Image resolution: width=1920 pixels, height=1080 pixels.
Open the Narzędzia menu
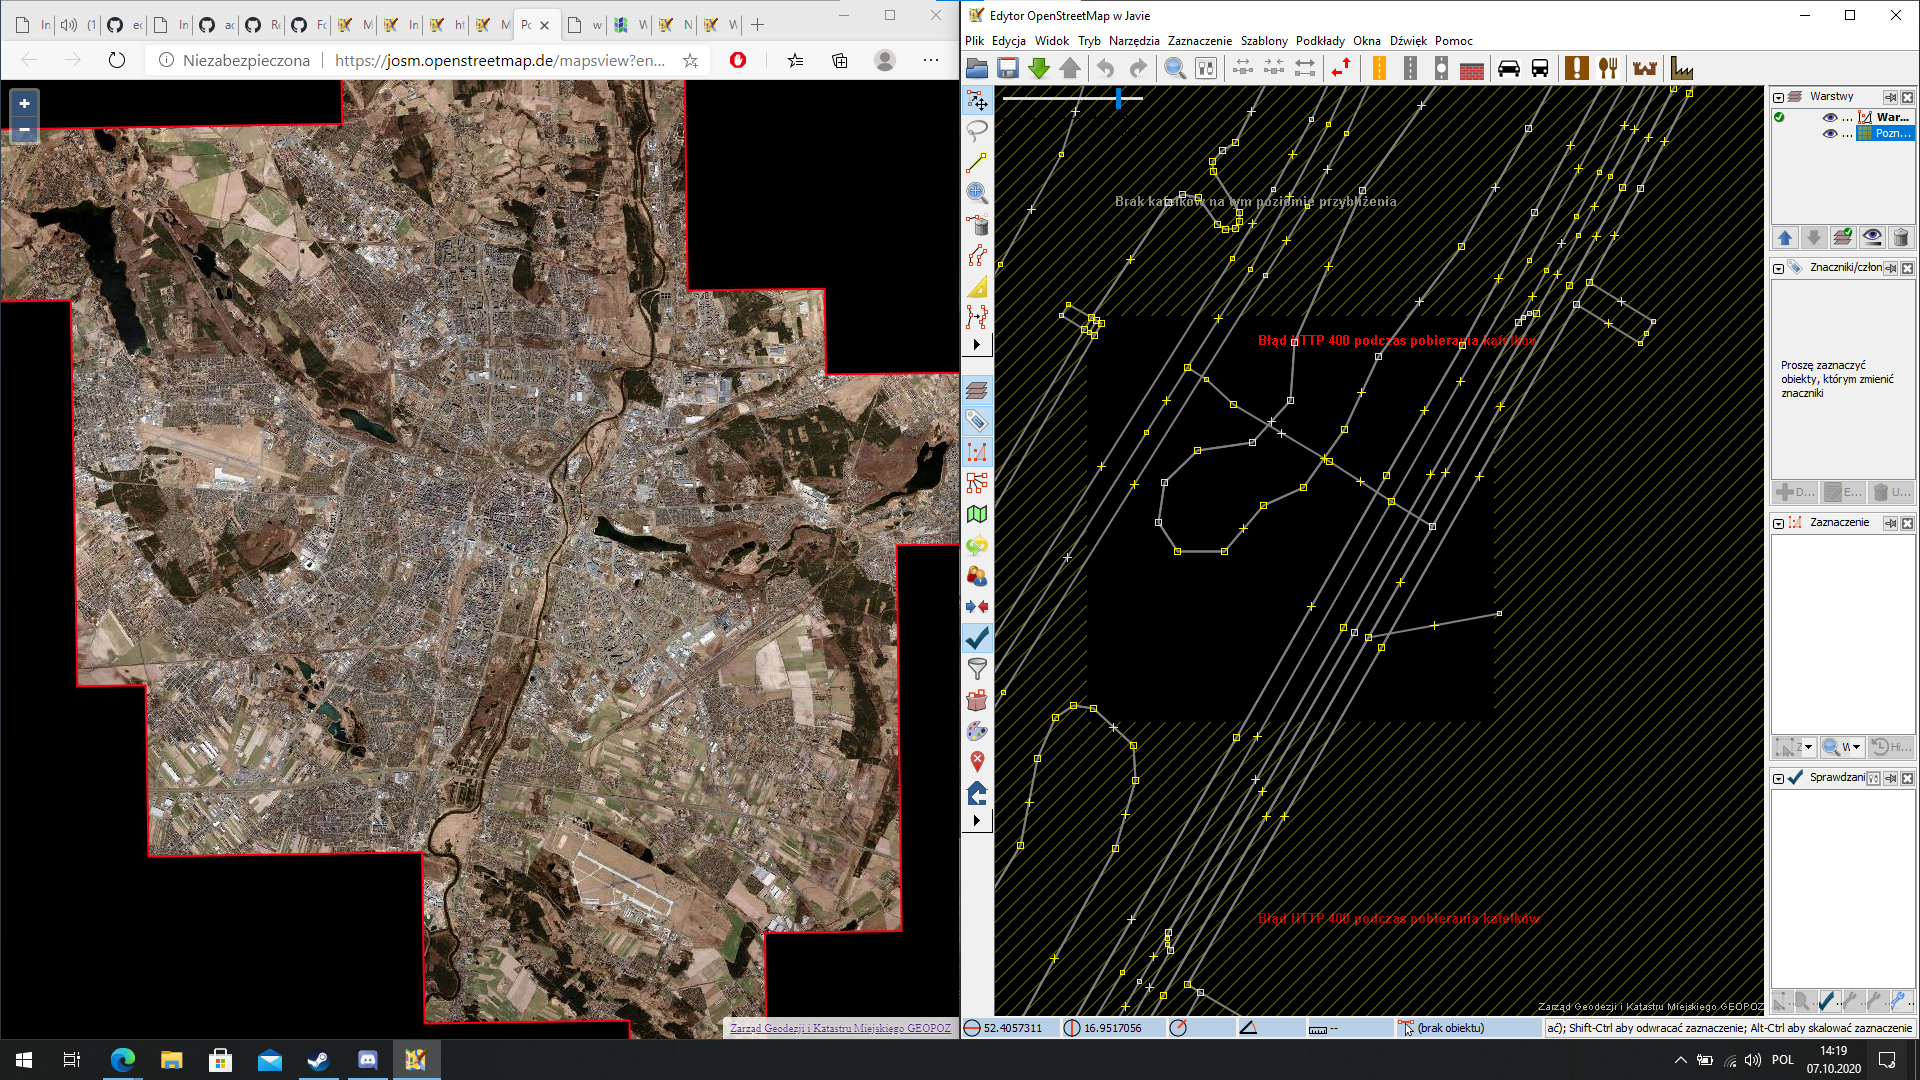click(1133, 41)
